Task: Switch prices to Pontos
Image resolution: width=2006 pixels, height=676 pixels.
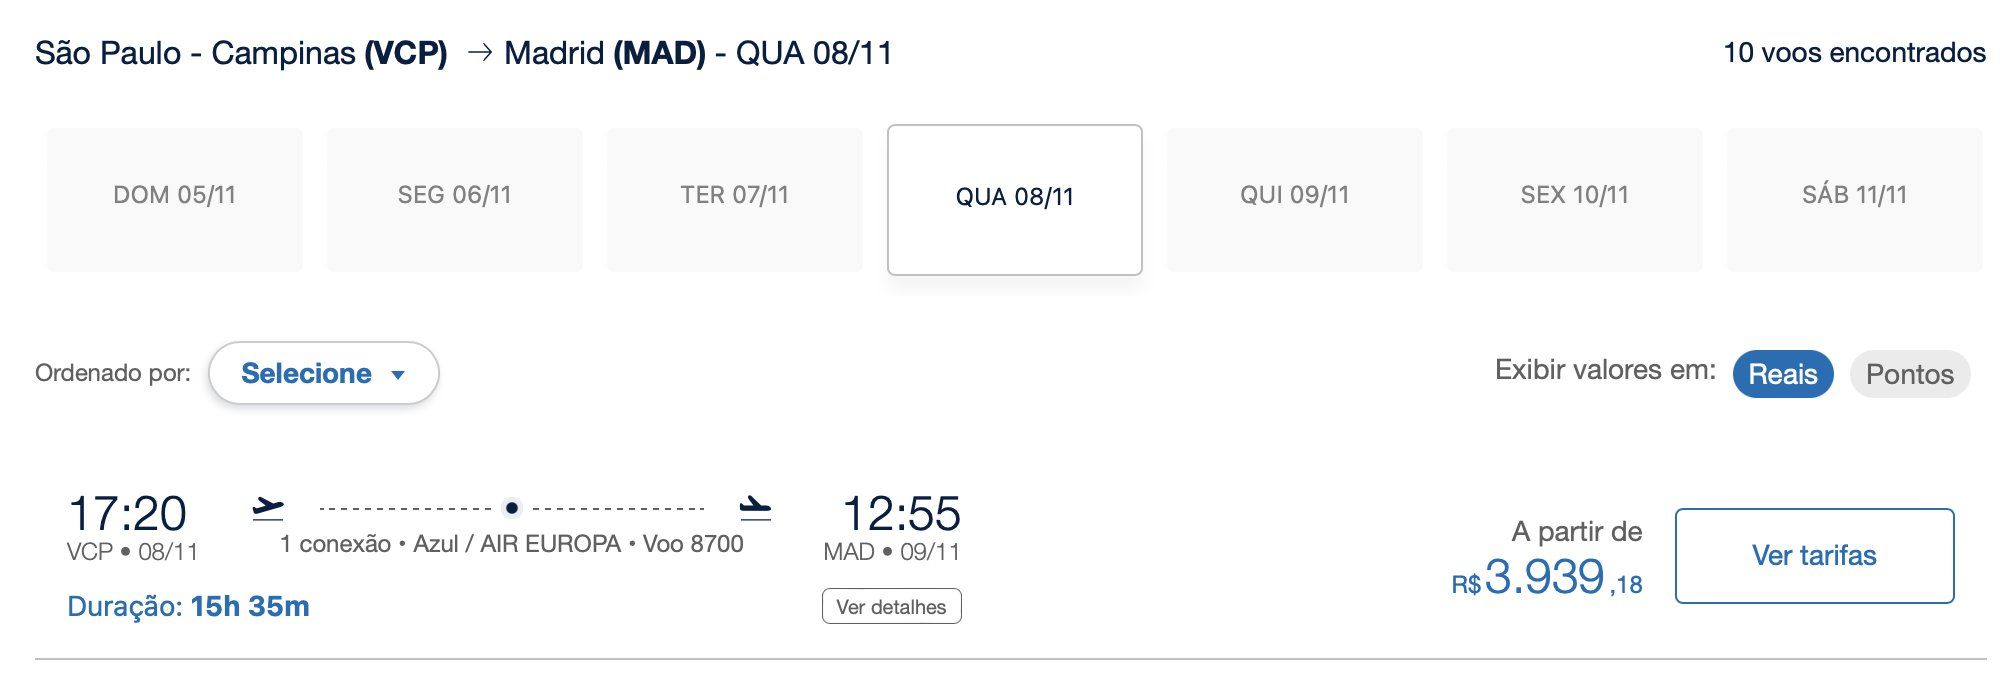Action: (x=1909, y=374)
